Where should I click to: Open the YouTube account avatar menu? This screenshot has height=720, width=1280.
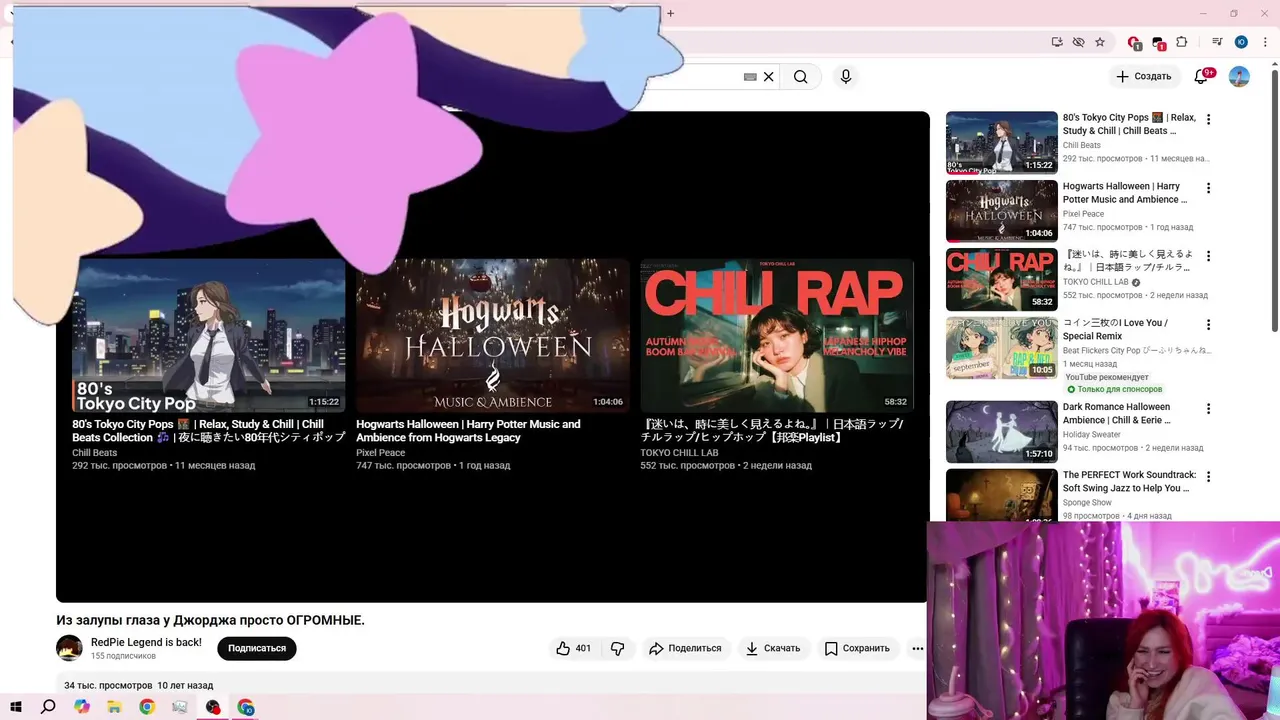1239,76
